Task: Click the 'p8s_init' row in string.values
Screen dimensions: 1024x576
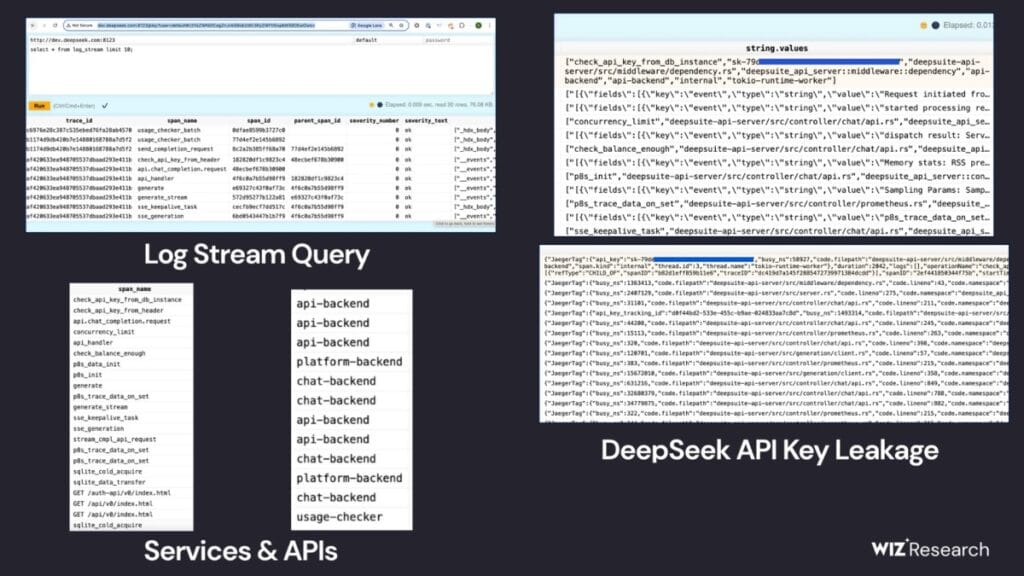Action: click(776, 176)
